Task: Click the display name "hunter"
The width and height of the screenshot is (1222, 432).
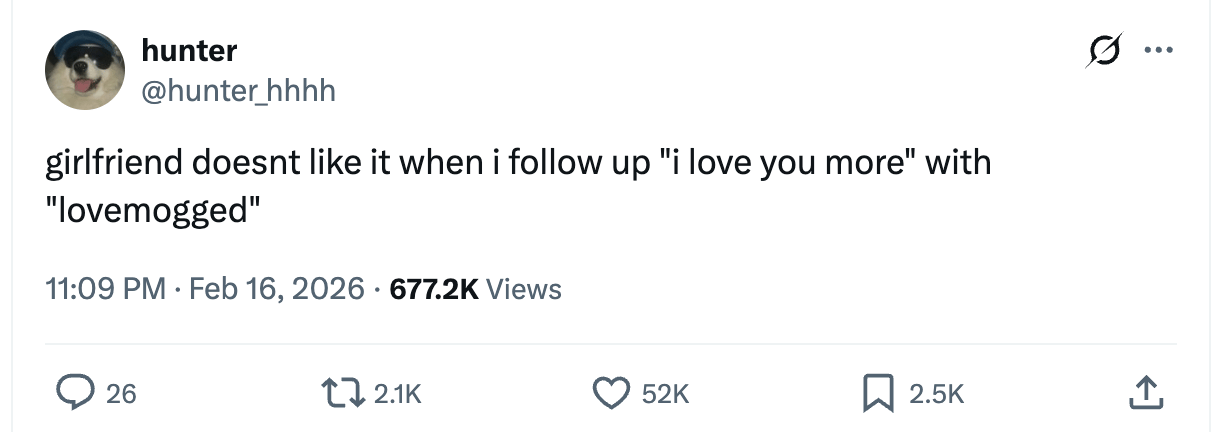Action: (189, 49)
